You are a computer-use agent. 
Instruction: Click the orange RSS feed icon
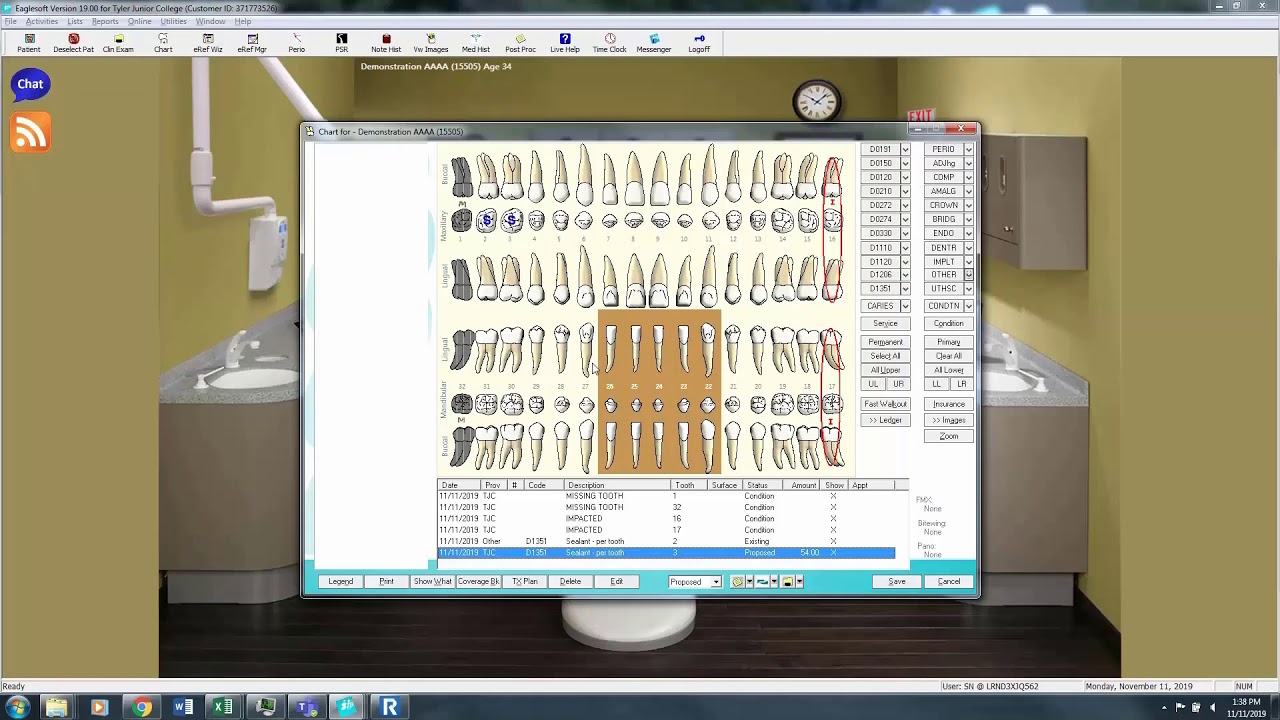pyautogui.click(x=30, y=133)
